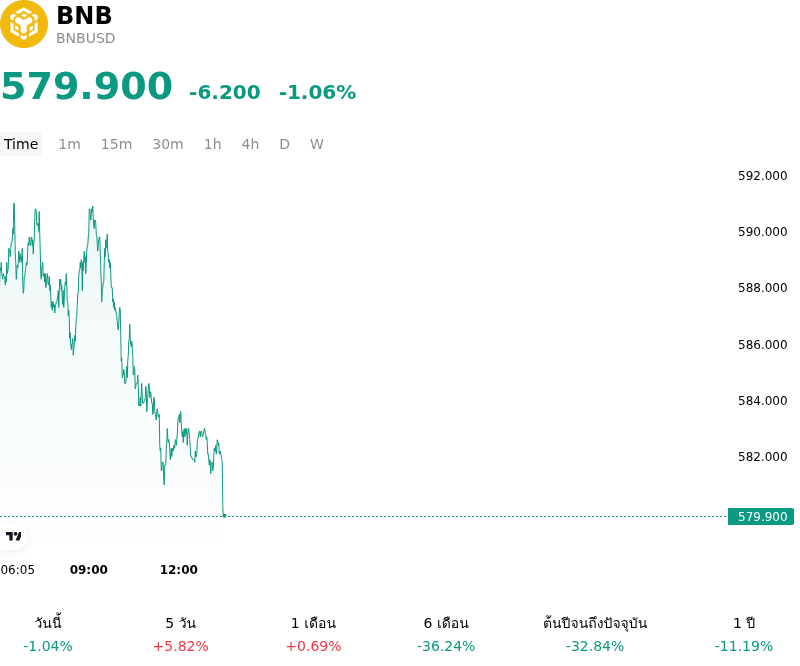Switch to the 15m interval

[116, 144]
